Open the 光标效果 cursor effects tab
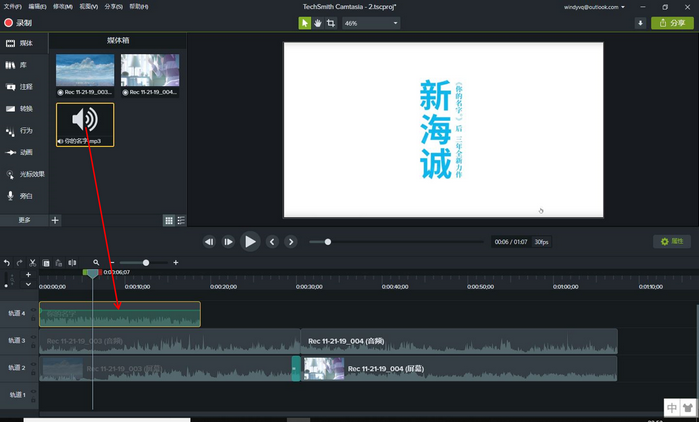 tap(25, 174)
